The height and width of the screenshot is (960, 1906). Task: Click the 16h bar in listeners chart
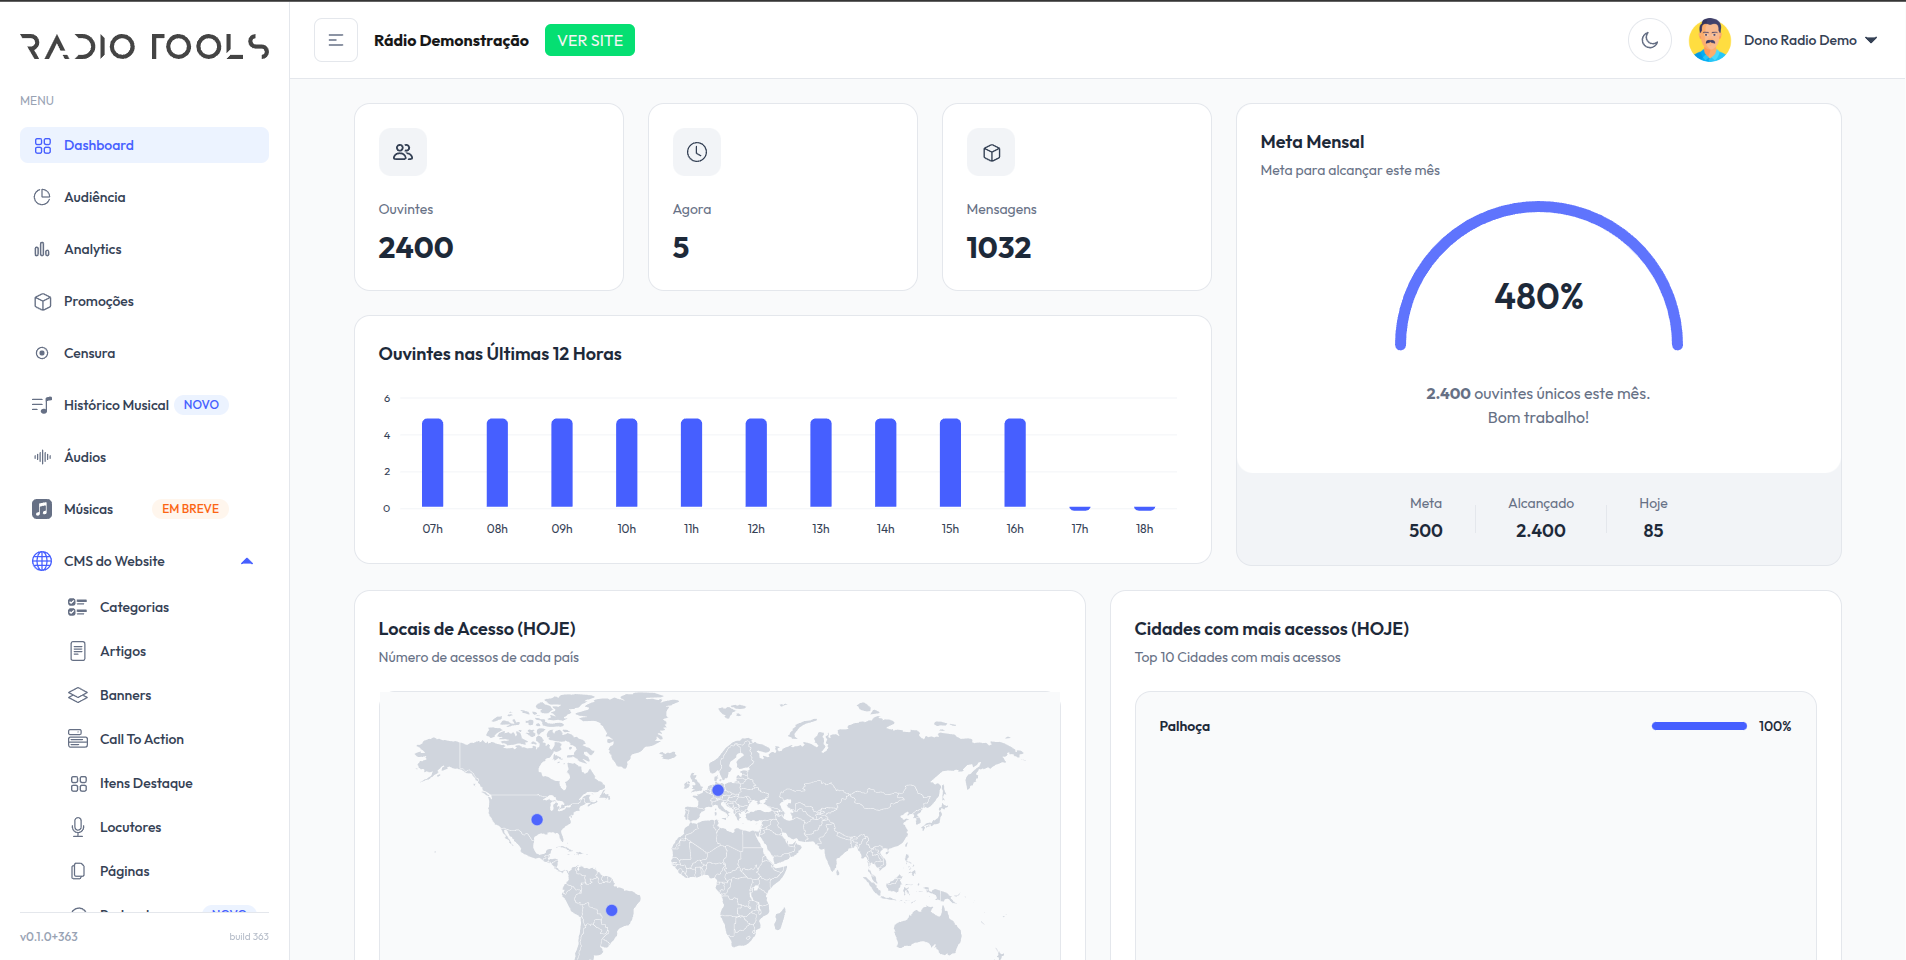coord(1015,463)
